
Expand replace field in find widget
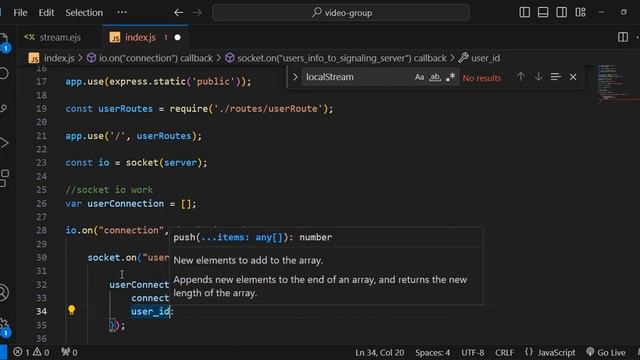pyautogui.click(x=295, y=77)
